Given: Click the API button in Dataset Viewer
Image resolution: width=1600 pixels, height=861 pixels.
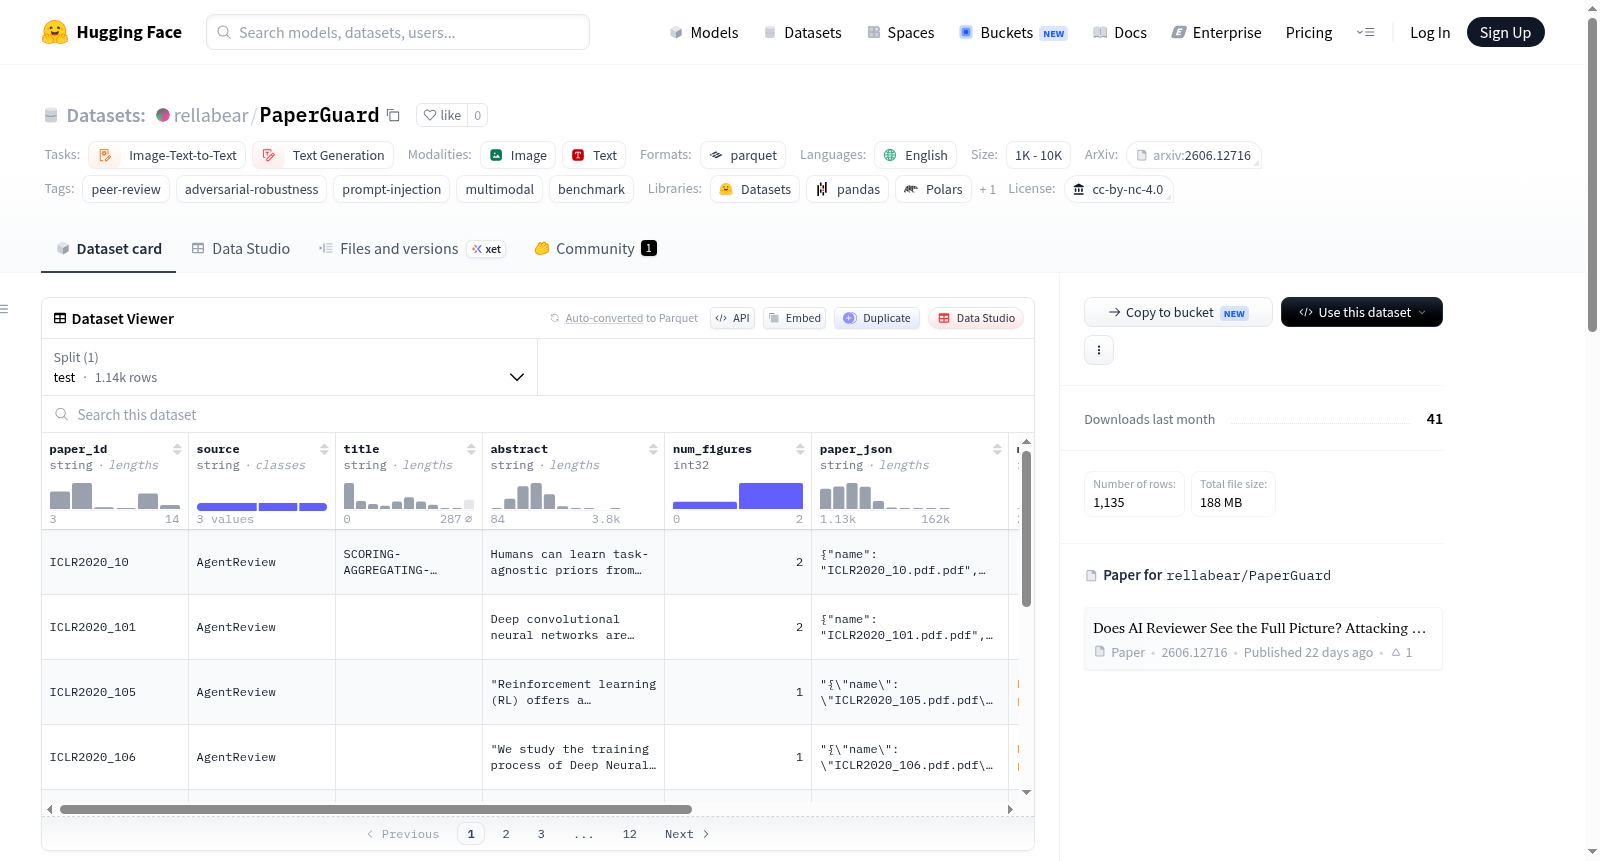Looking at the screenshot, I should [732, 319].
